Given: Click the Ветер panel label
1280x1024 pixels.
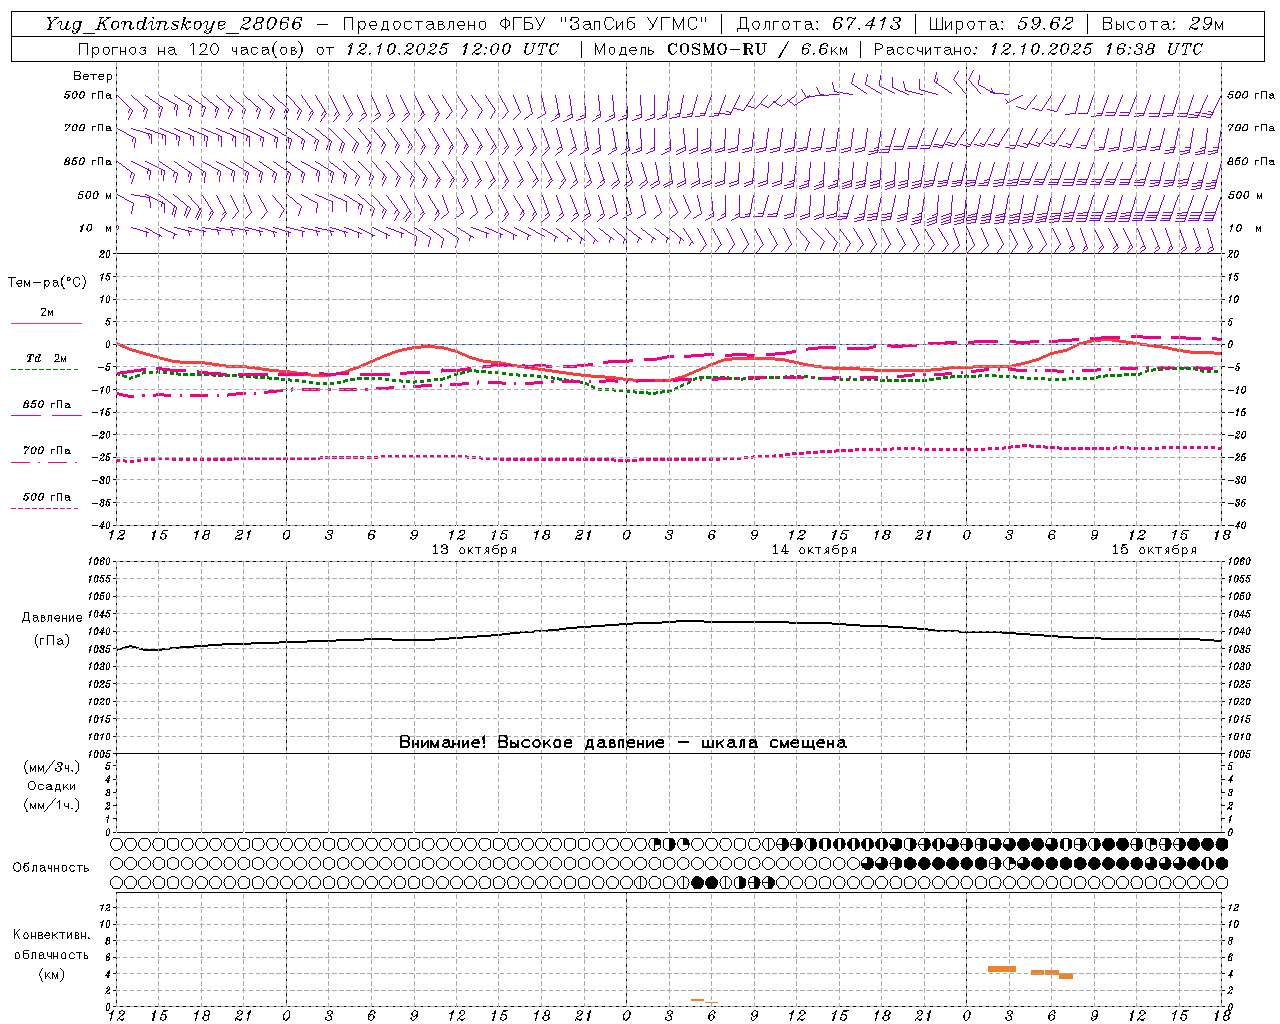Looking at the screenshot, I should tap(93, 76).
